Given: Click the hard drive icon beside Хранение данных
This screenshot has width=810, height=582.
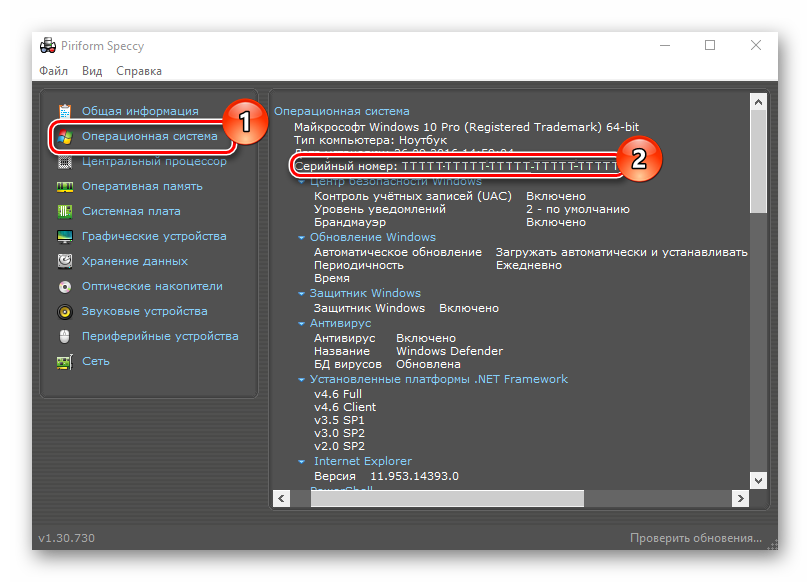Looking at the screenshot, I should (65, 261).
